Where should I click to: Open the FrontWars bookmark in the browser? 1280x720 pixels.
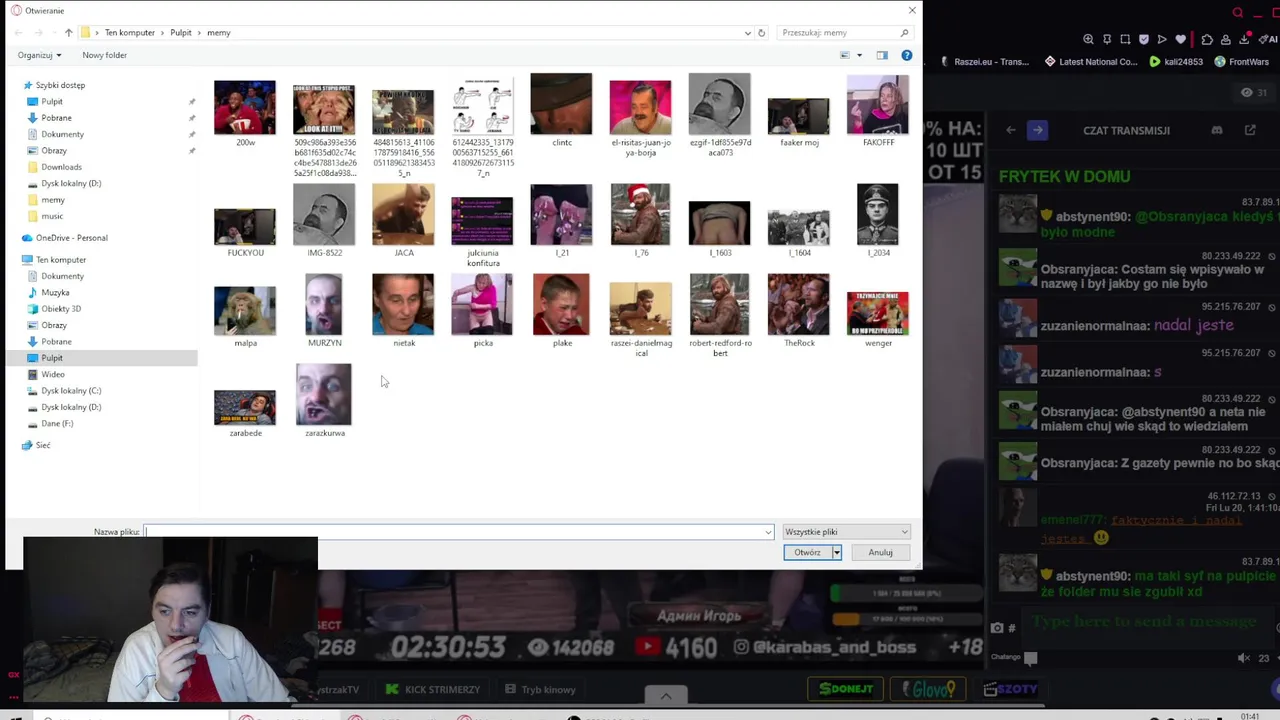[1241, 62]
